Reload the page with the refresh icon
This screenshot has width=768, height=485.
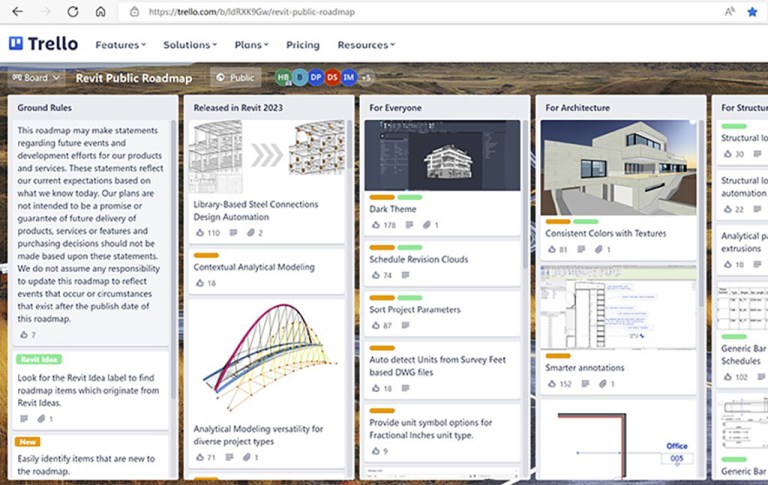(x=73, y=12)
